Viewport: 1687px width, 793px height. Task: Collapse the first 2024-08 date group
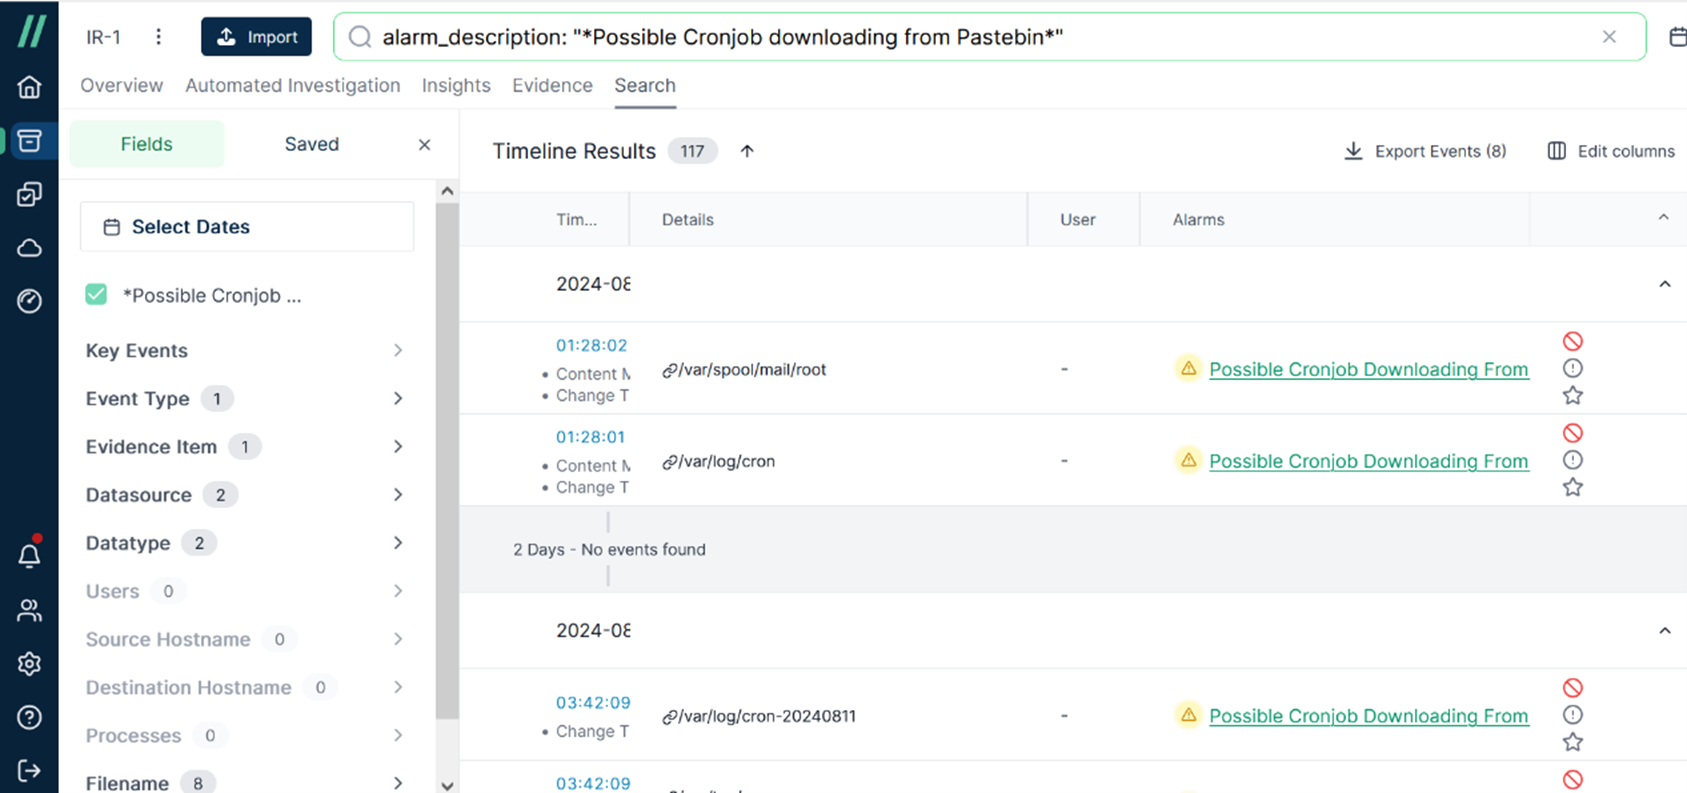(1665, 284)
